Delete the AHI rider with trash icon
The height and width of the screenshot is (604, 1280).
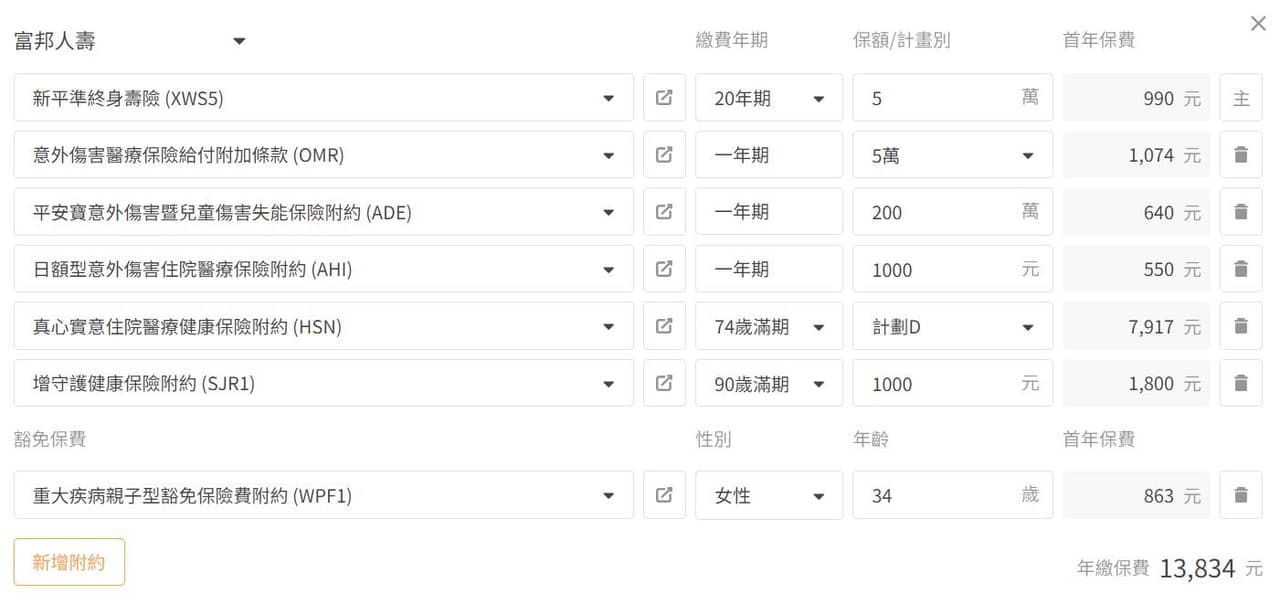[1241, 269]
